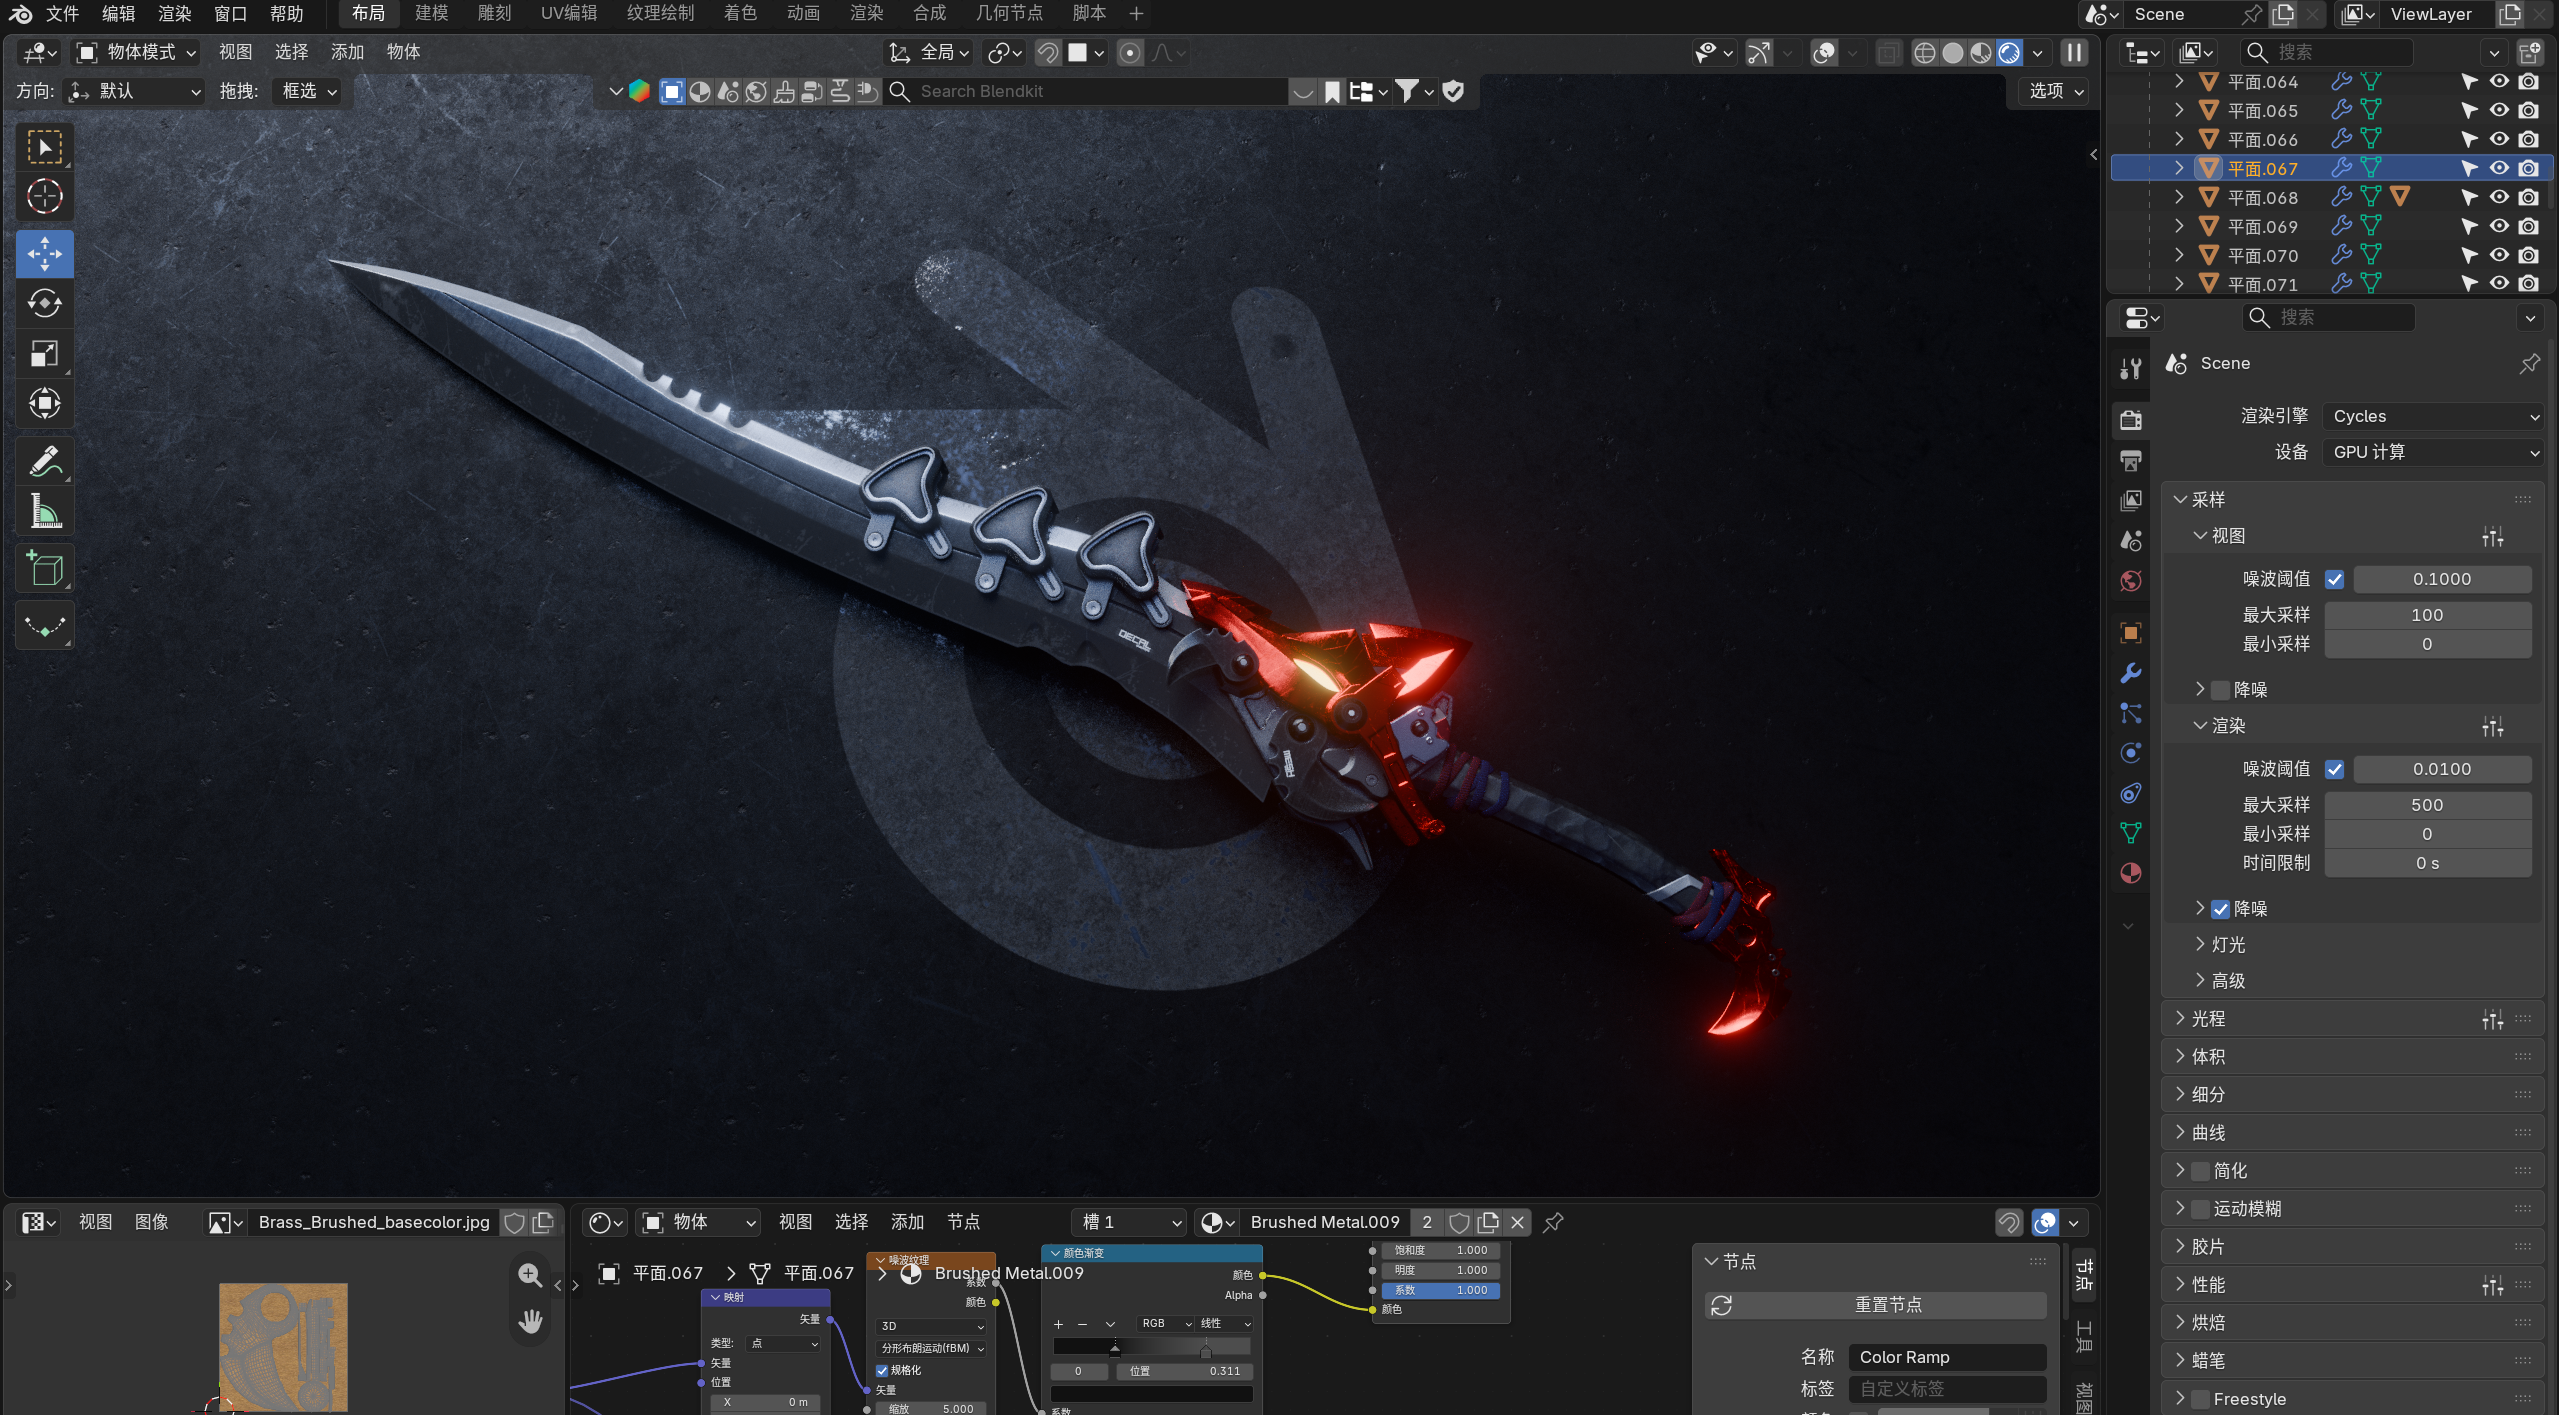The image size is (2559, 1415).
Task: Select the Move tool
Action: (44, 254)
